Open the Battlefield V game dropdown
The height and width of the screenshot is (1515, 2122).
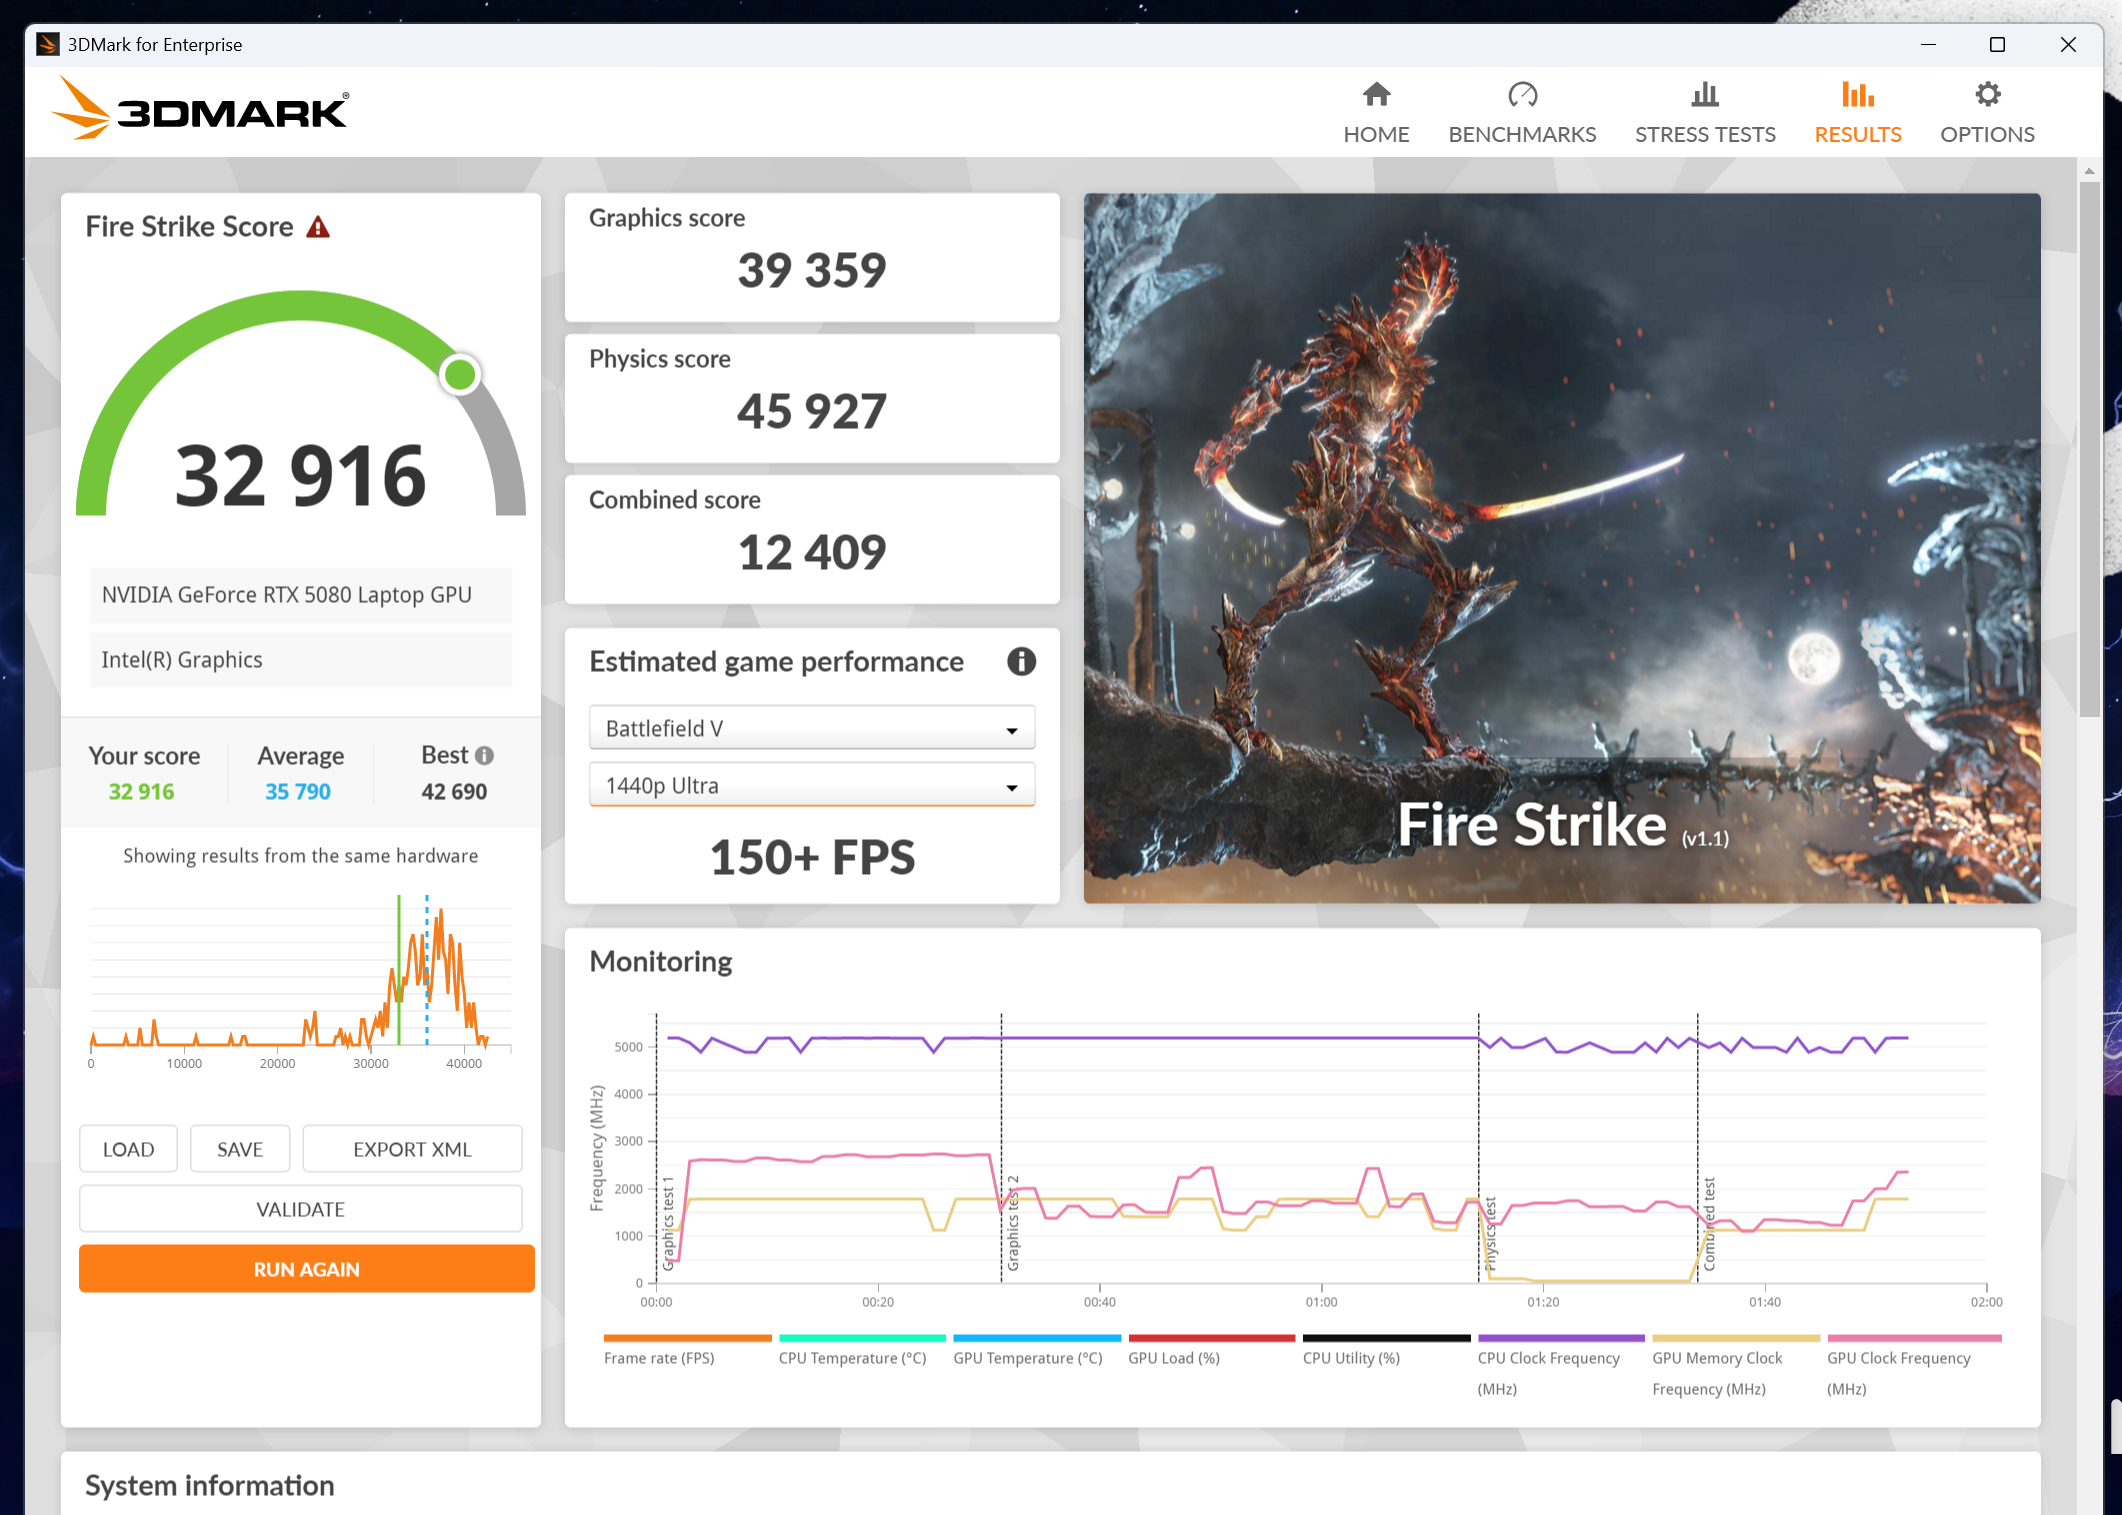[812, 728]
